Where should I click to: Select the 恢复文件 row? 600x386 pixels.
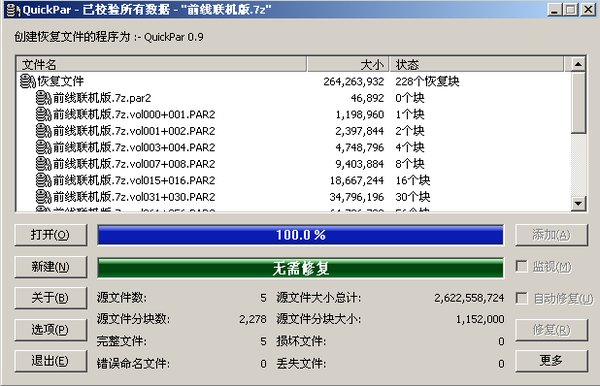[293, 81]
